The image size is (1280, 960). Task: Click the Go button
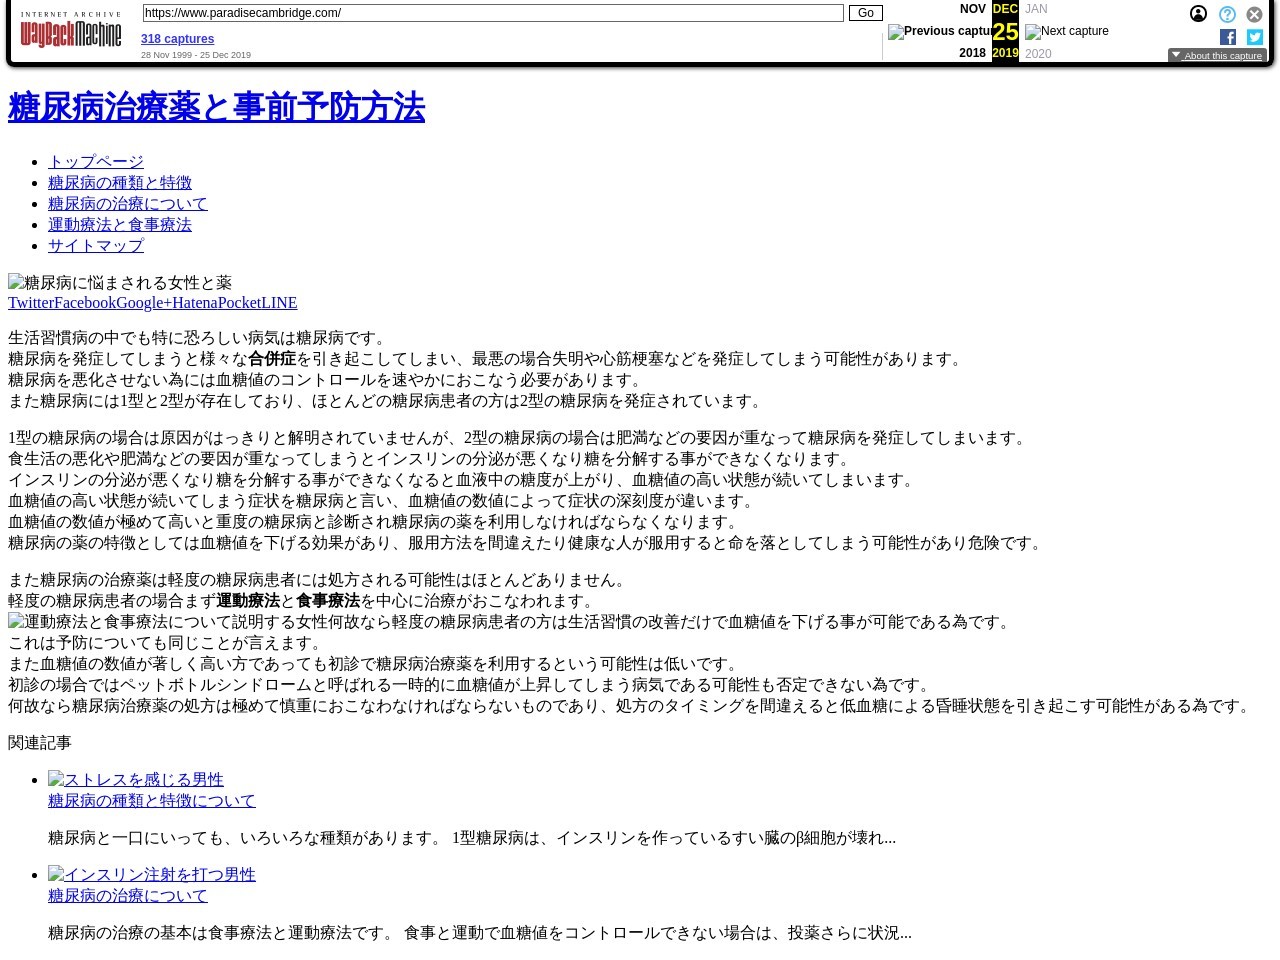[865, 13]
